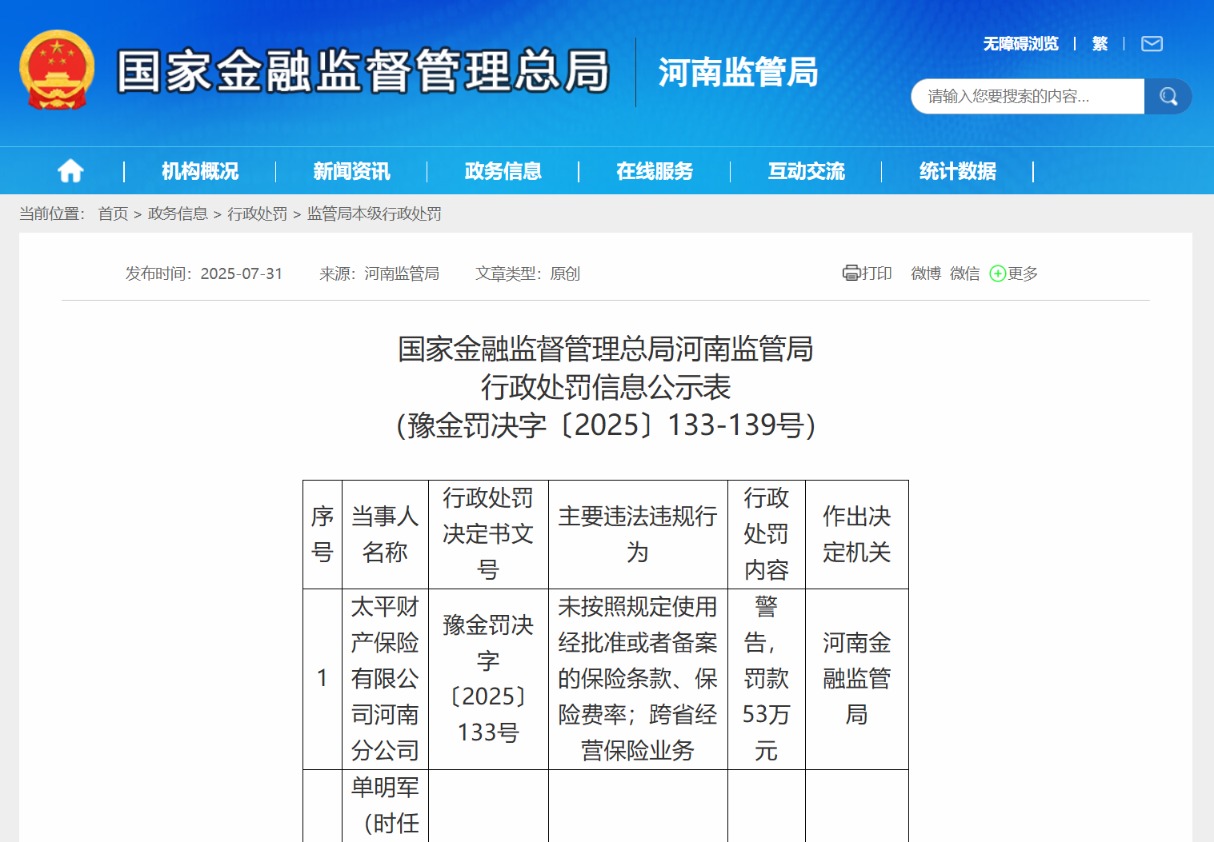Open the 互动交流 menu
The image size is (1214, 842).
pyautogui.click(x=806, y=171)
